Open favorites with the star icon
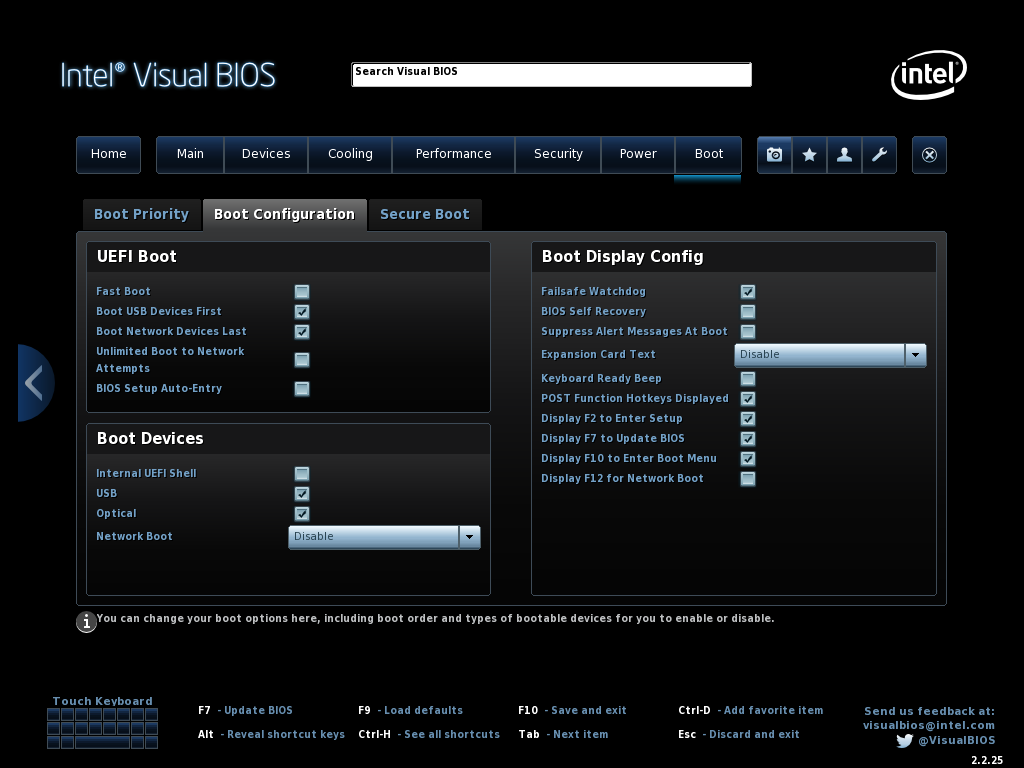 (x=810, y=155)
